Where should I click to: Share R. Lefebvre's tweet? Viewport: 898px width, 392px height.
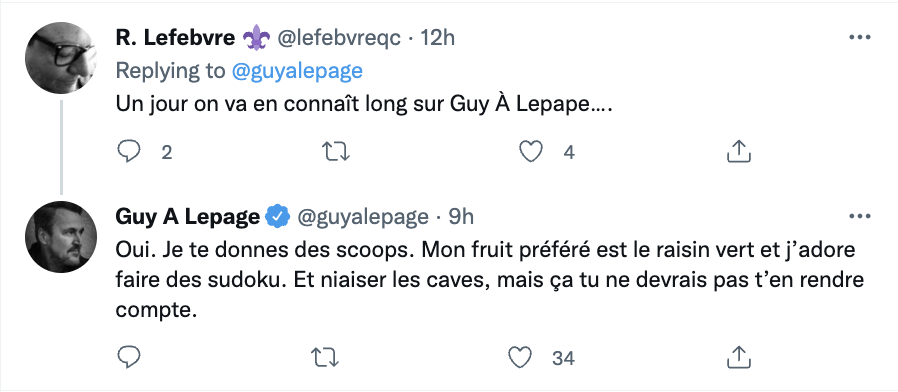(x=739, y=151)
